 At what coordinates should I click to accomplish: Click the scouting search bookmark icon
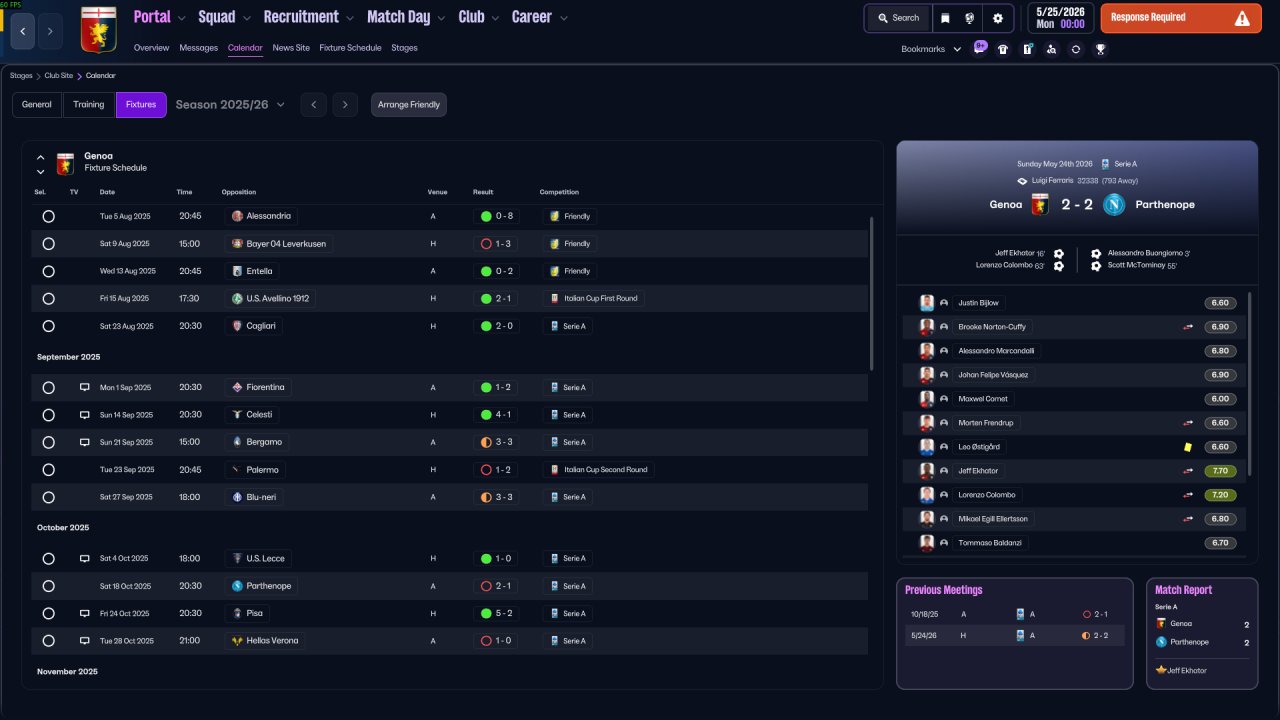(x=1051, y=49)
